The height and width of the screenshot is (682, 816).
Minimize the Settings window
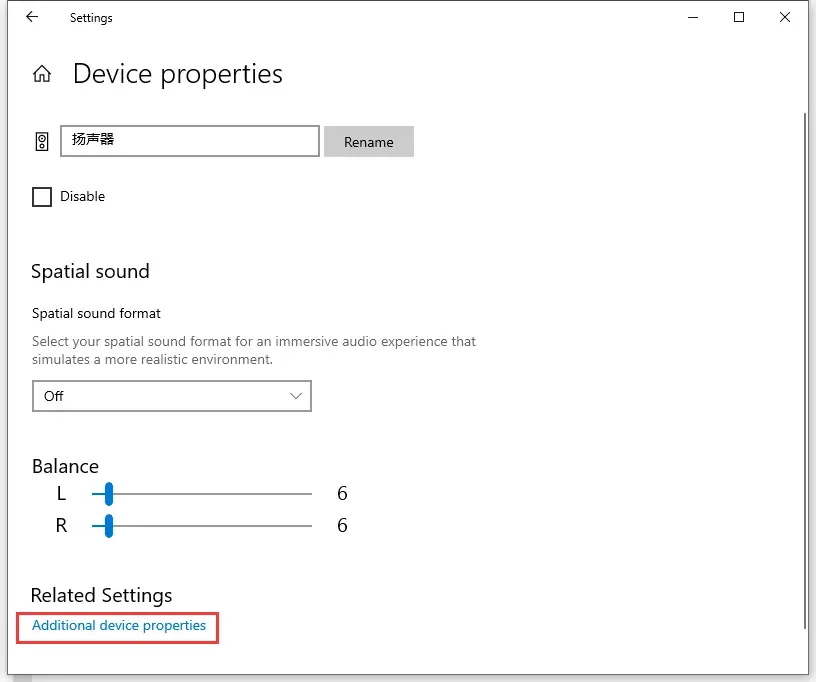point(693,17)
